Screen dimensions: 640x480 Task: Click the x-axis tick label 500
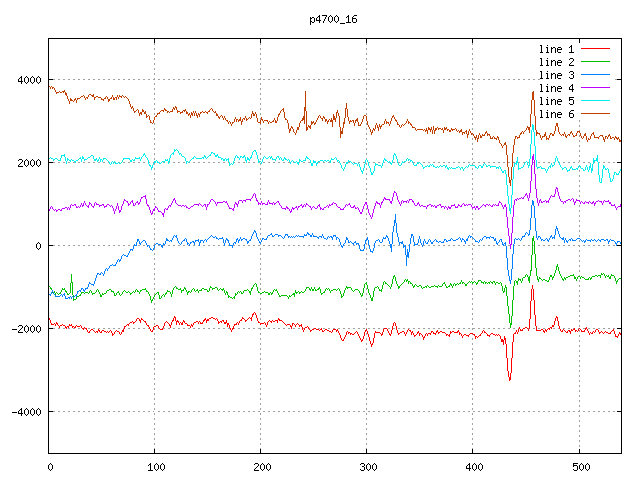578,466
